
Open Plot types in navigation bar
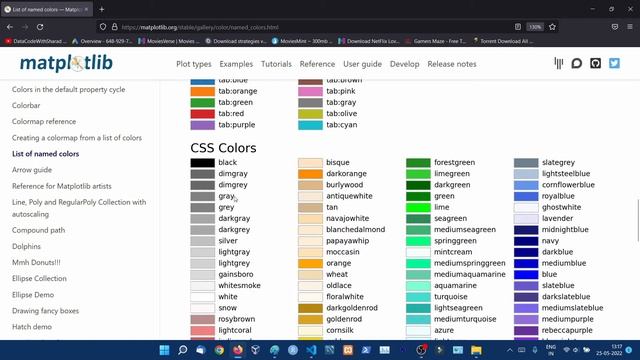(194, 64)
